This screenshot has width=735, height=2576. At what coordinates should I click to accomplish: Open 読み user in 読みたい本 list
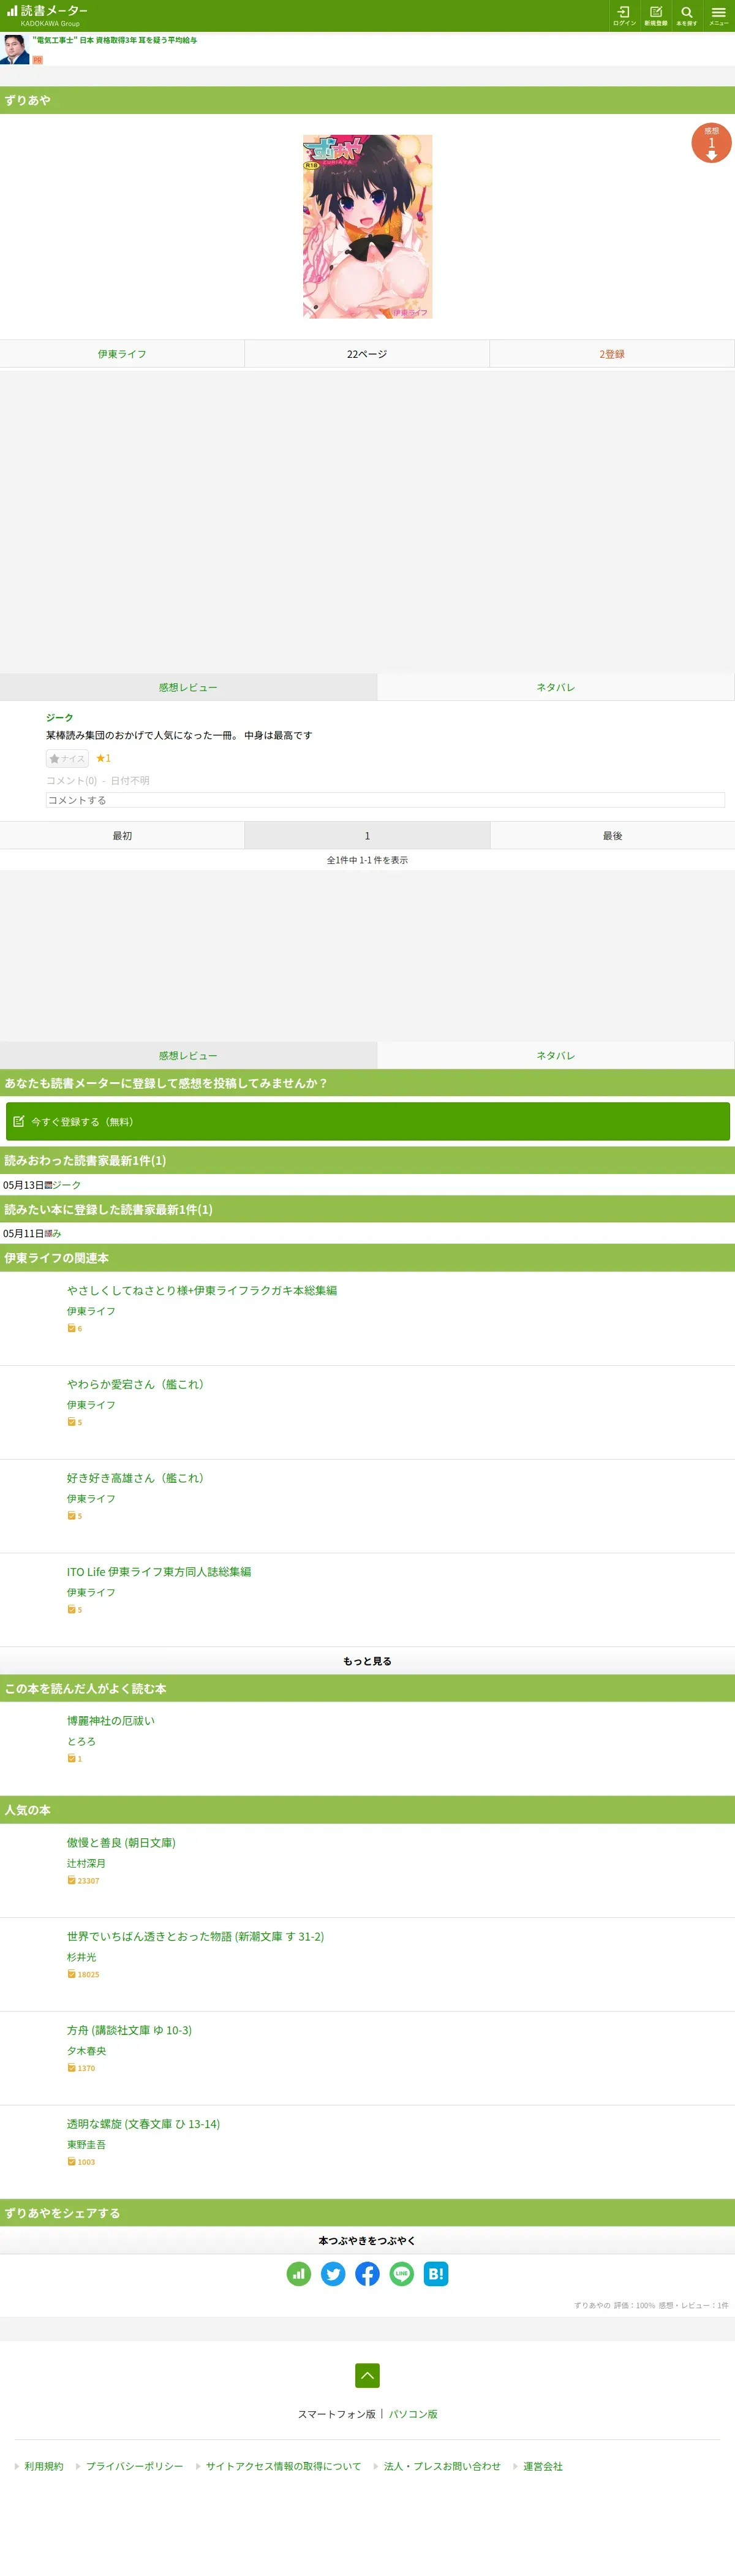pyautogui.click(x=56, y=1233)
